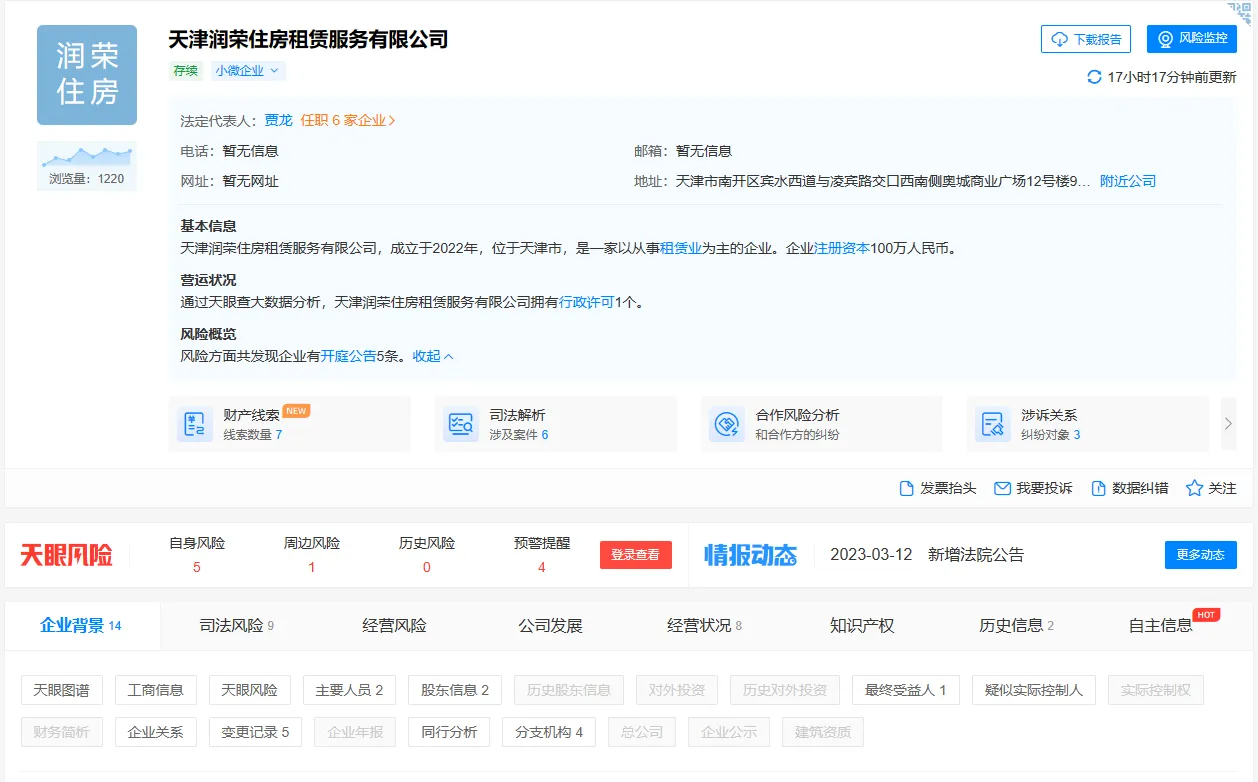Open legal representative 贾龙 link
This screenshot has width=1258, height=782.
278,120
